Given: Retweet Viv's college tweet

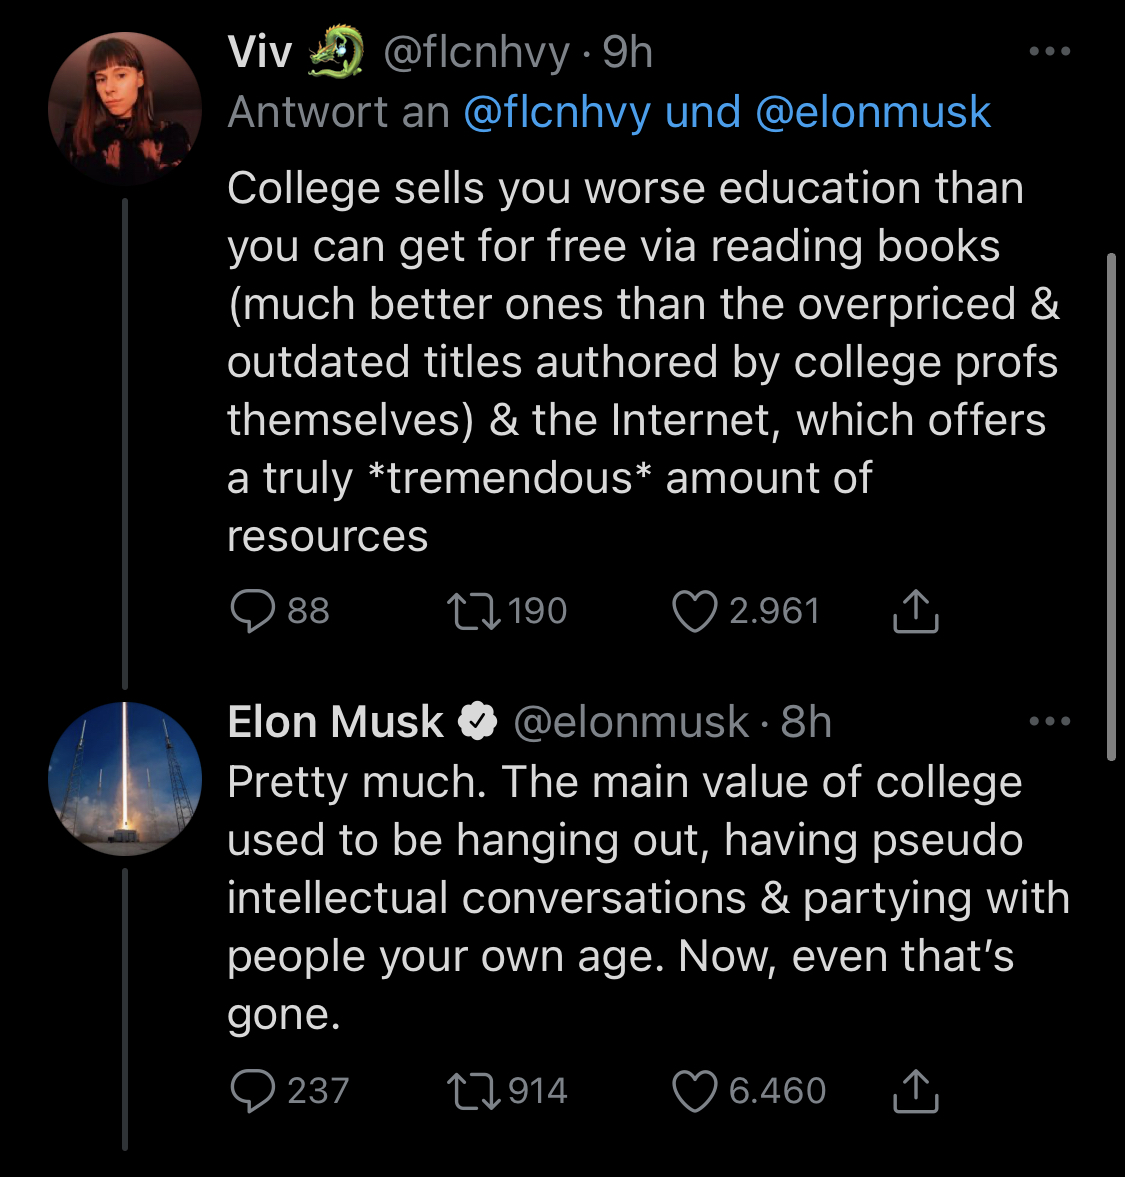Looking at the screenshot, I should point(474,611).
